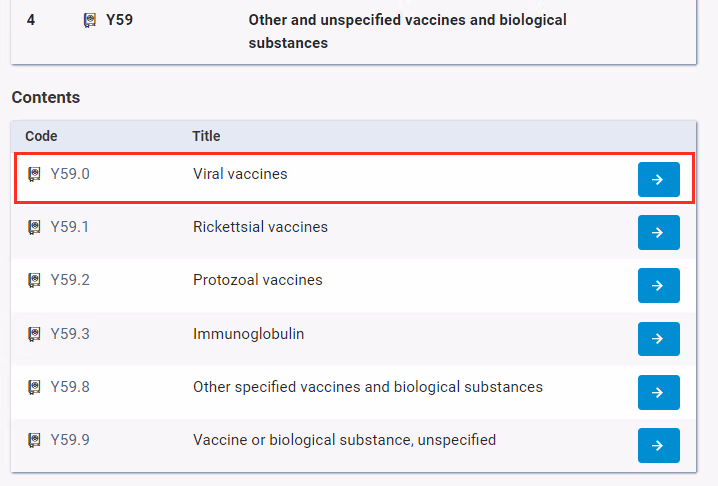The width and height of the screenshot is (718, 486).
Task: Open arrow for Vaccine unspecified Y59.9
Action: (658, 445)
